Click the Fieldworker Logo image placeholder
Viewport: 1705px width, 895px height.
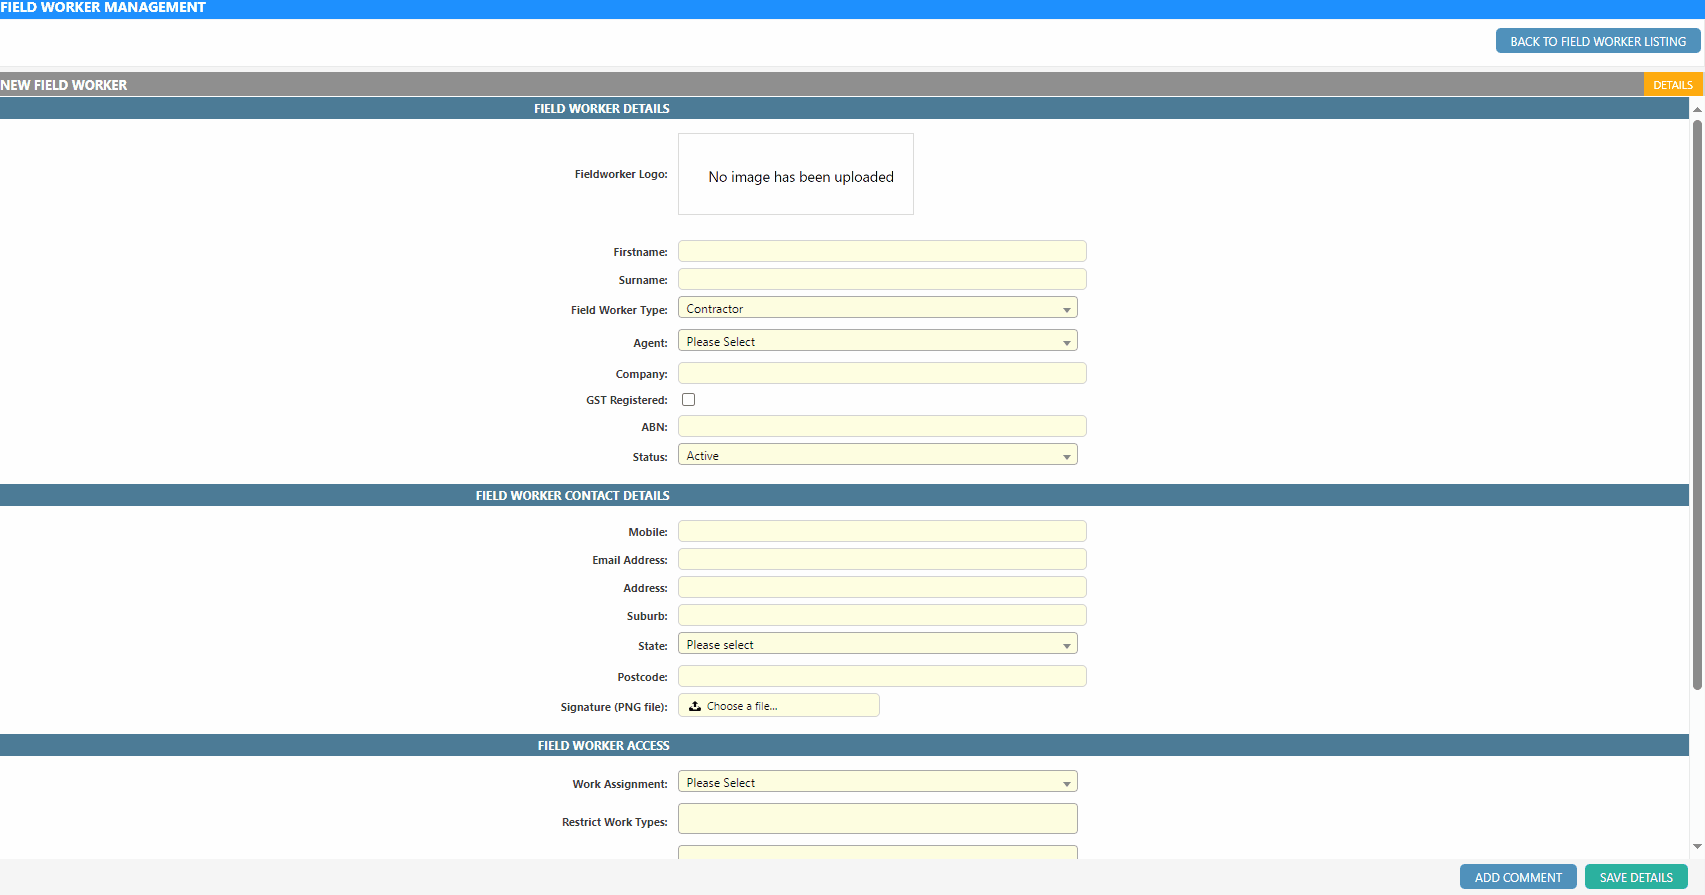(796, 174)
